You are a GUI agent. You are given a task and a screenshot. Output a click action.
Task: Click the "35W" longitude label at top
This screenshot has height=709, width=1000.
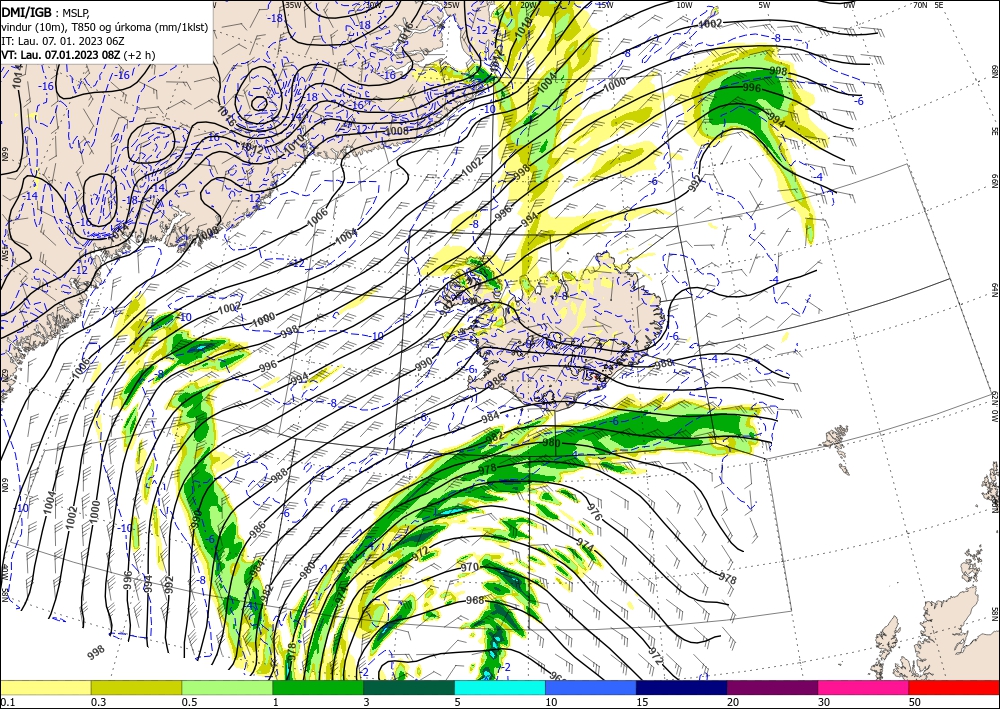293,4
